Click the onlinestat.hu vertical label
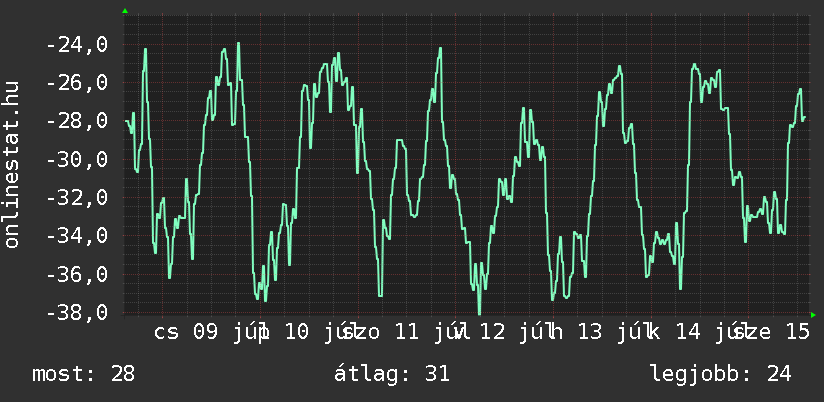824x402 pixels. pyautogui.click(x=12, y=164)
